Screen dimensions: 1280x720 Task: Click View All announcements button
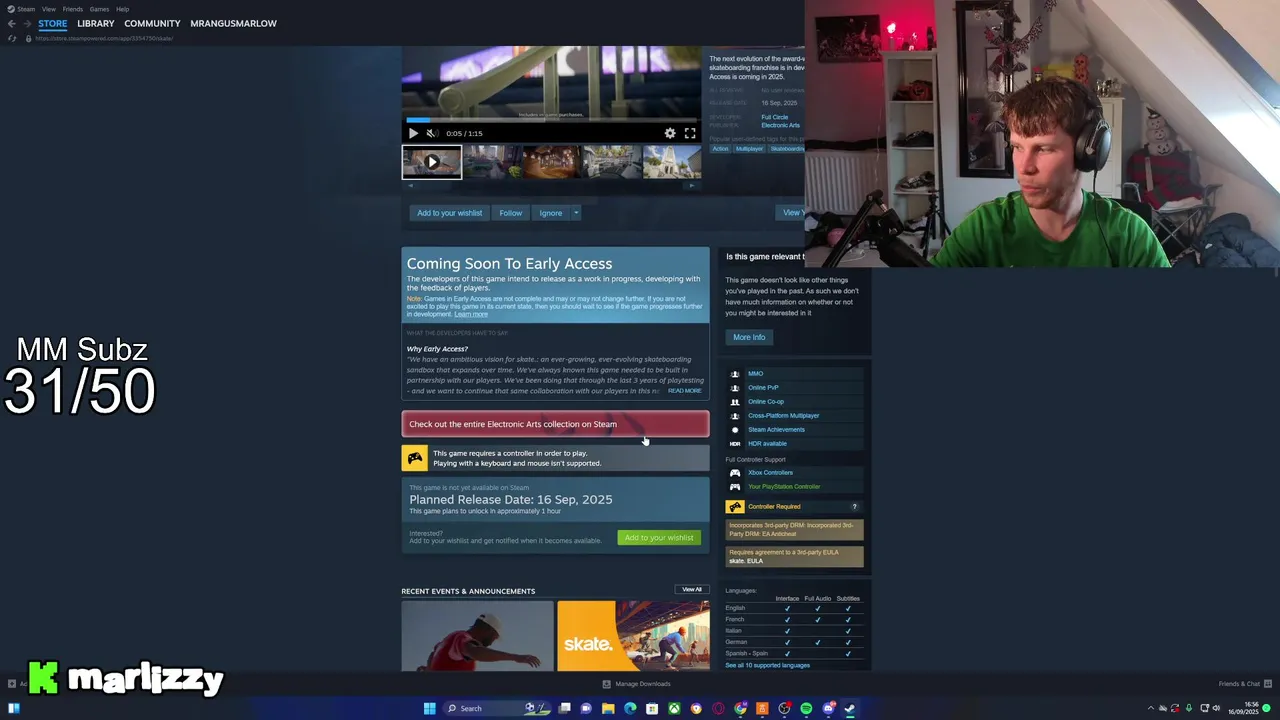click(692, 590)
